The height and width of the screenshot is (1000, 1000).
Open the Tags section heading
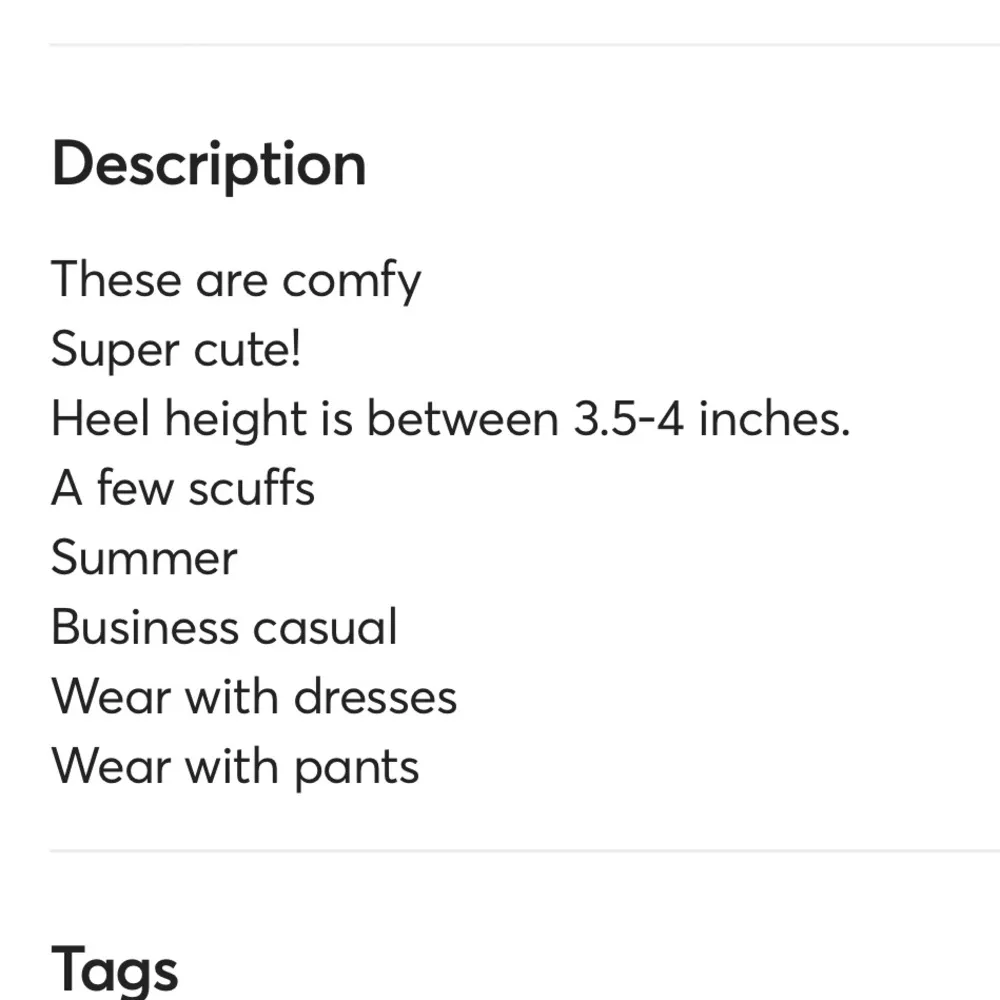115,970
